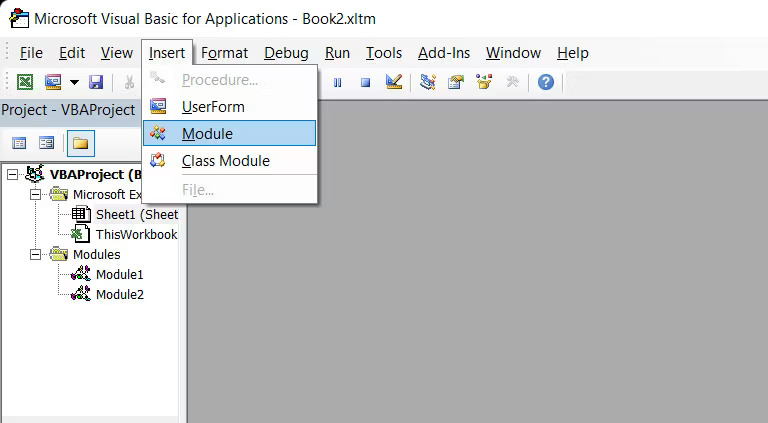Select the VBAProject root node label
The height and width of the screenshot is (423, 768).
point(96,174)
